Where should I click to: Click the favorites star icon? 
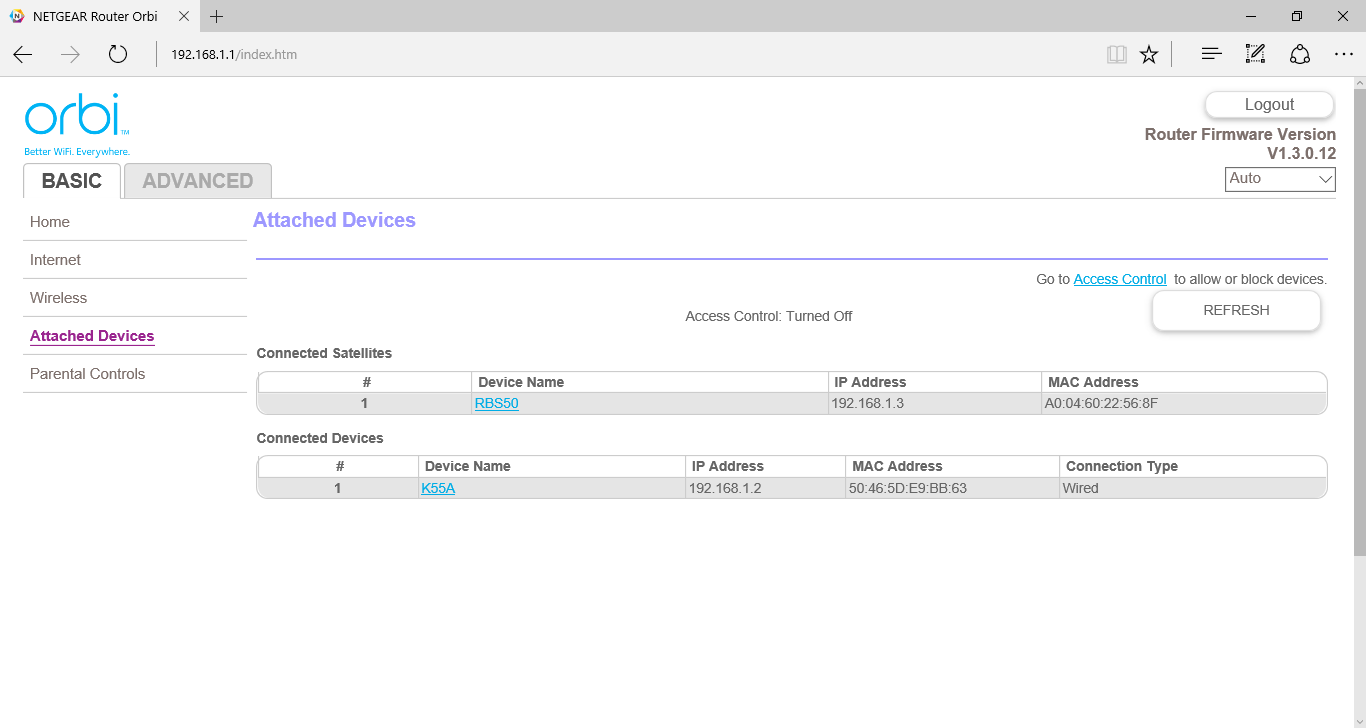[x=1149, y=54]
